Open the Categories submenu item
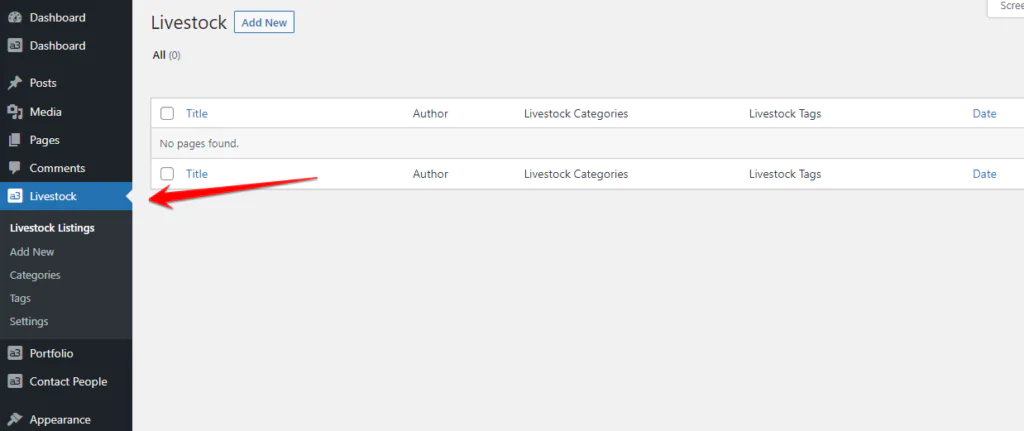 tap(35, 275)
